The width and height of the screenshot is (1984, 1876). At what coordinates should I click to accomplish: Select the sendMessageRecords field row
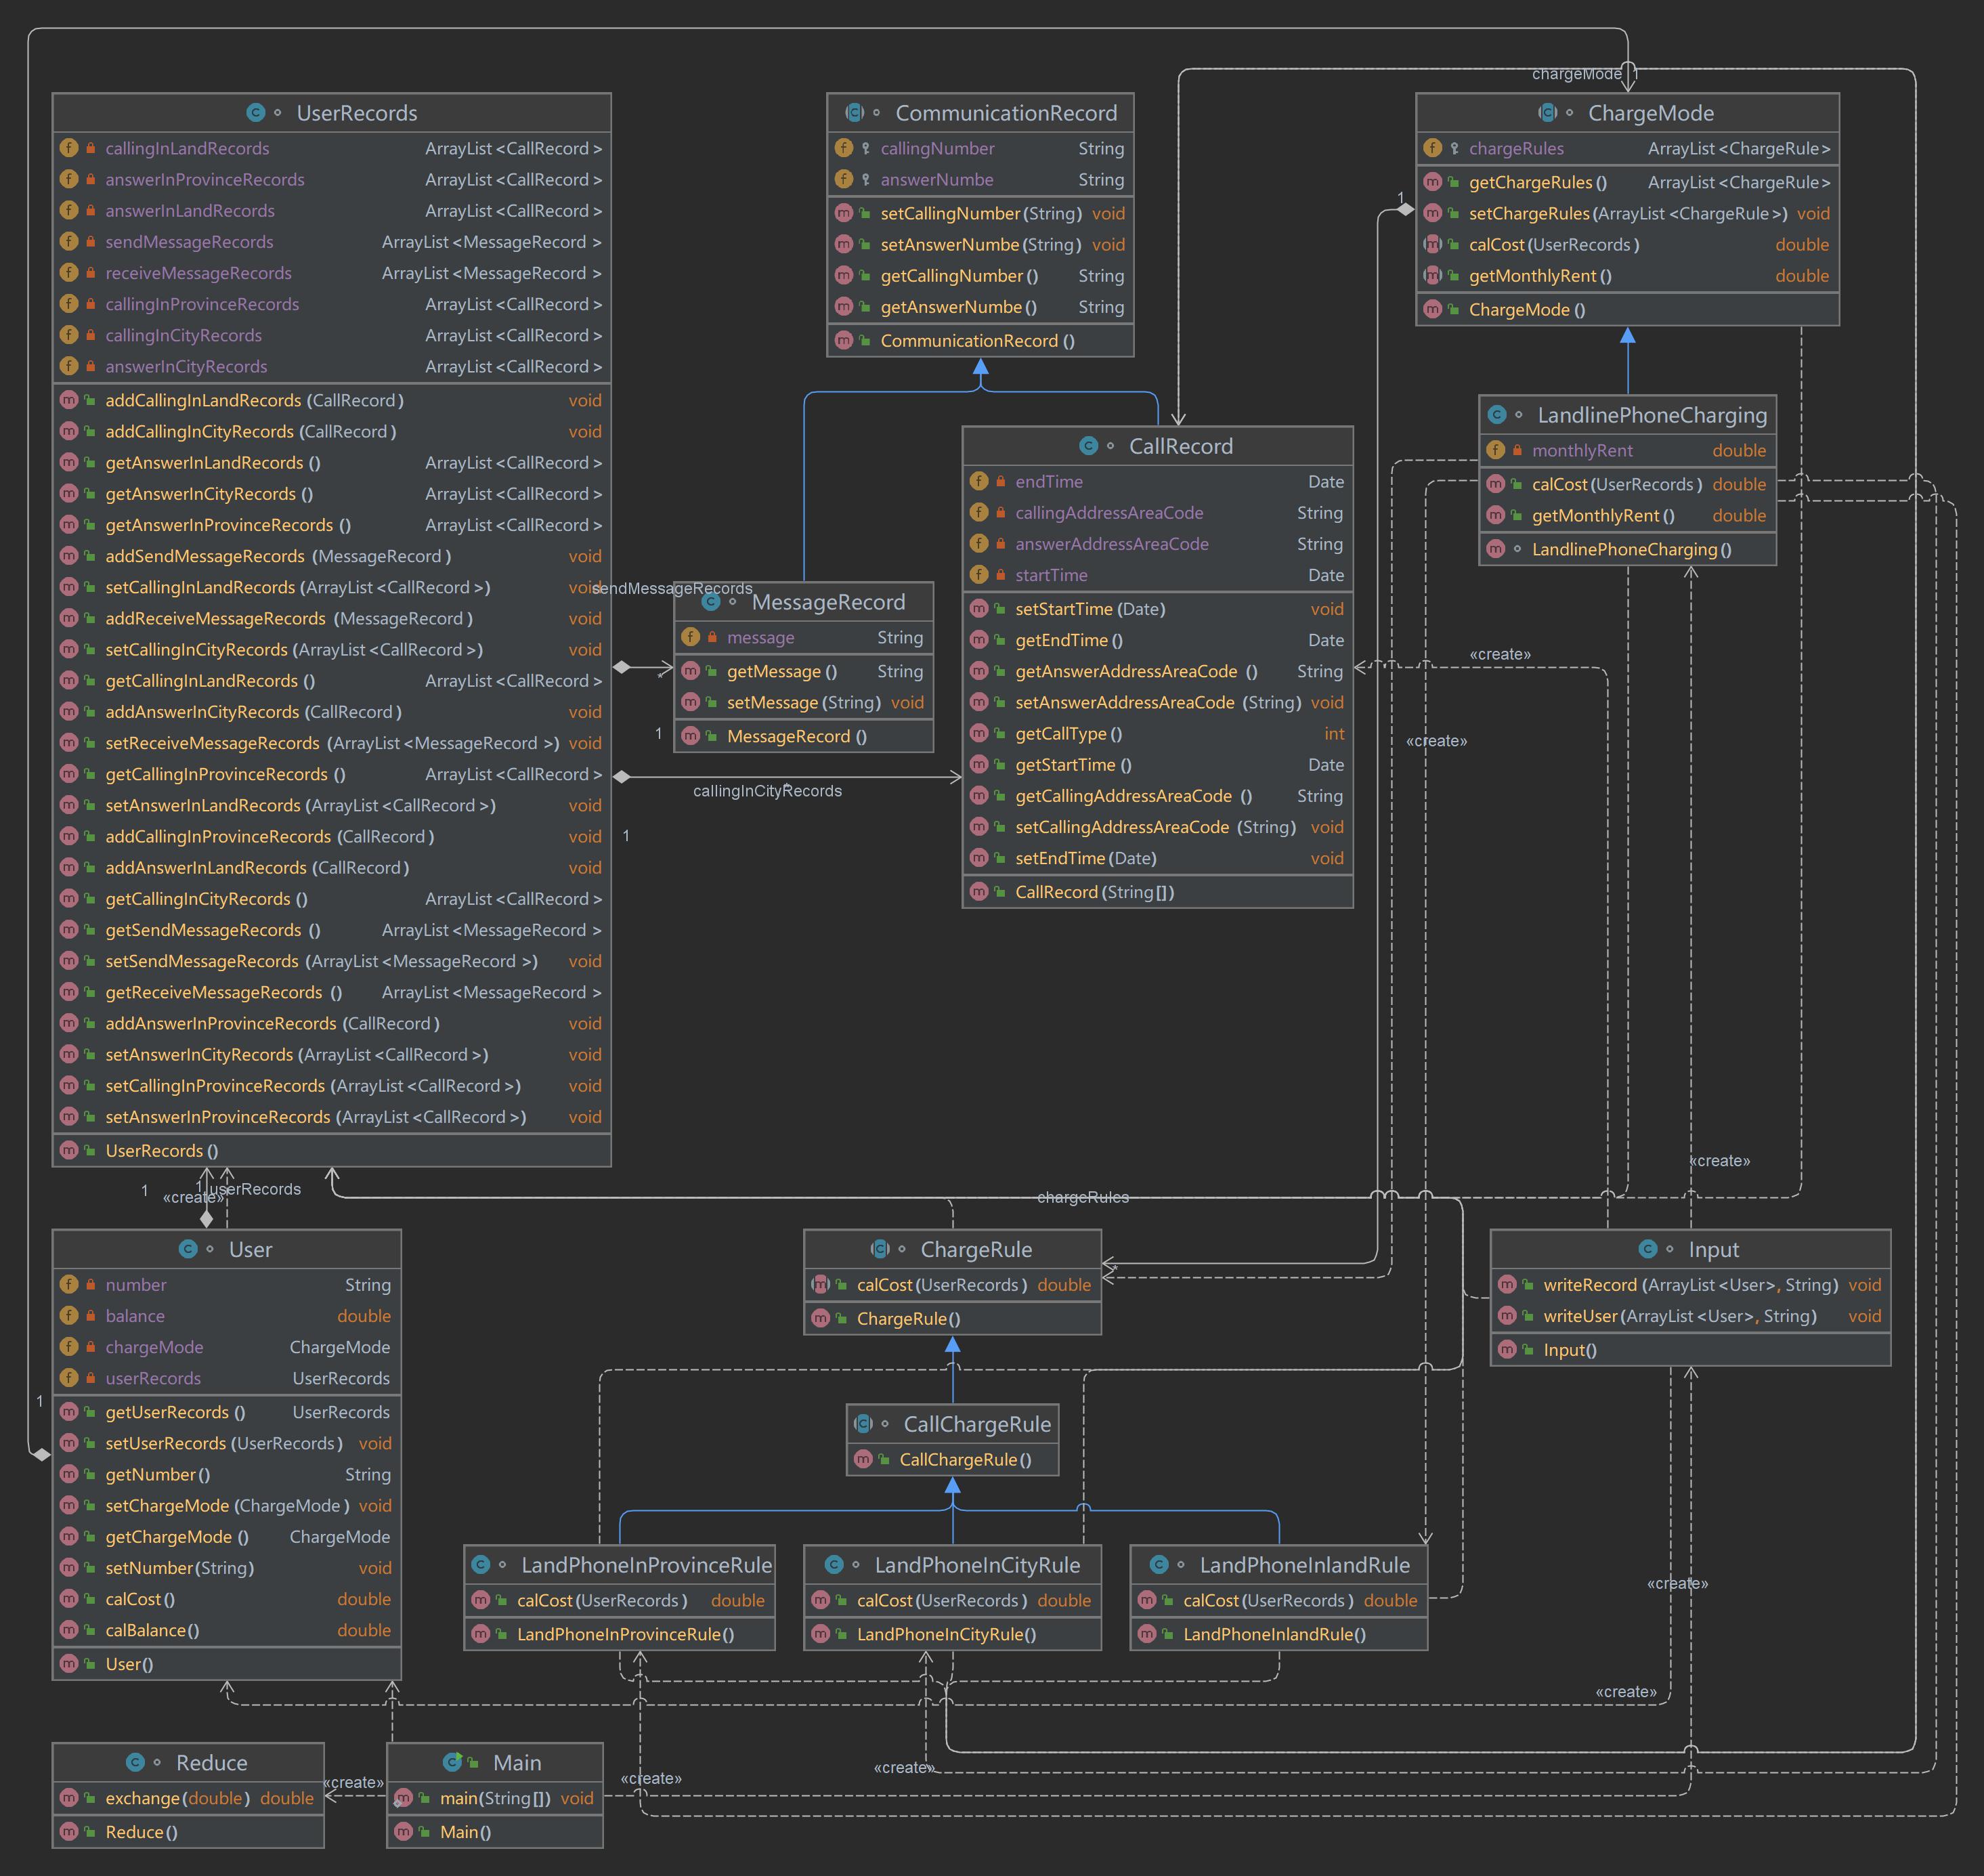click(x=331, y=242)
